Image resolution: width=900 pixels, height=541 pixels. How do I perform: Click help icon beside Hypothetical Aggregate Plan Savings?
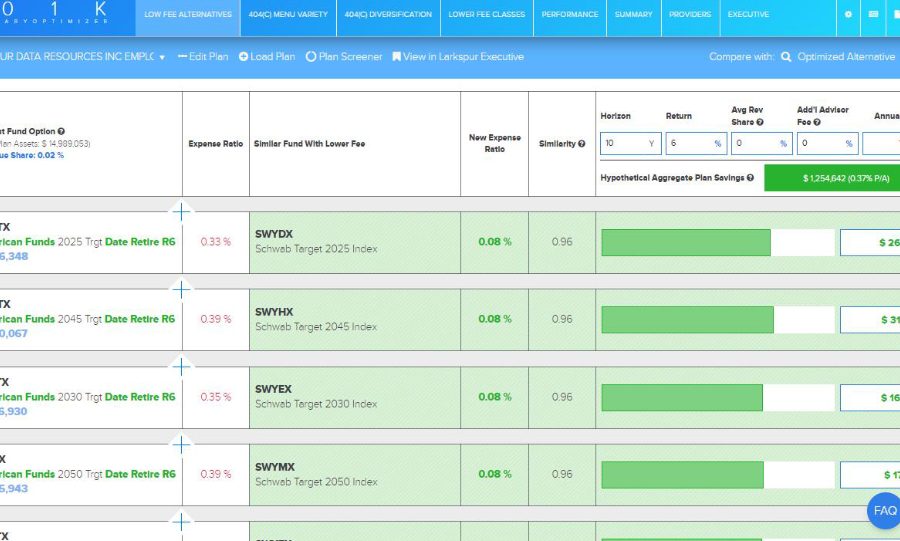(x=750, y=178)
